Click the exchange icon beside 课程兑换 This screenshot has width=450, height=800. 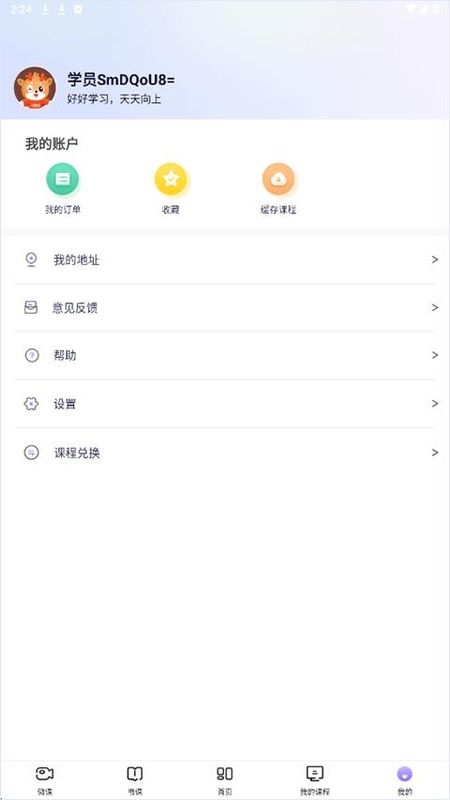32,453
